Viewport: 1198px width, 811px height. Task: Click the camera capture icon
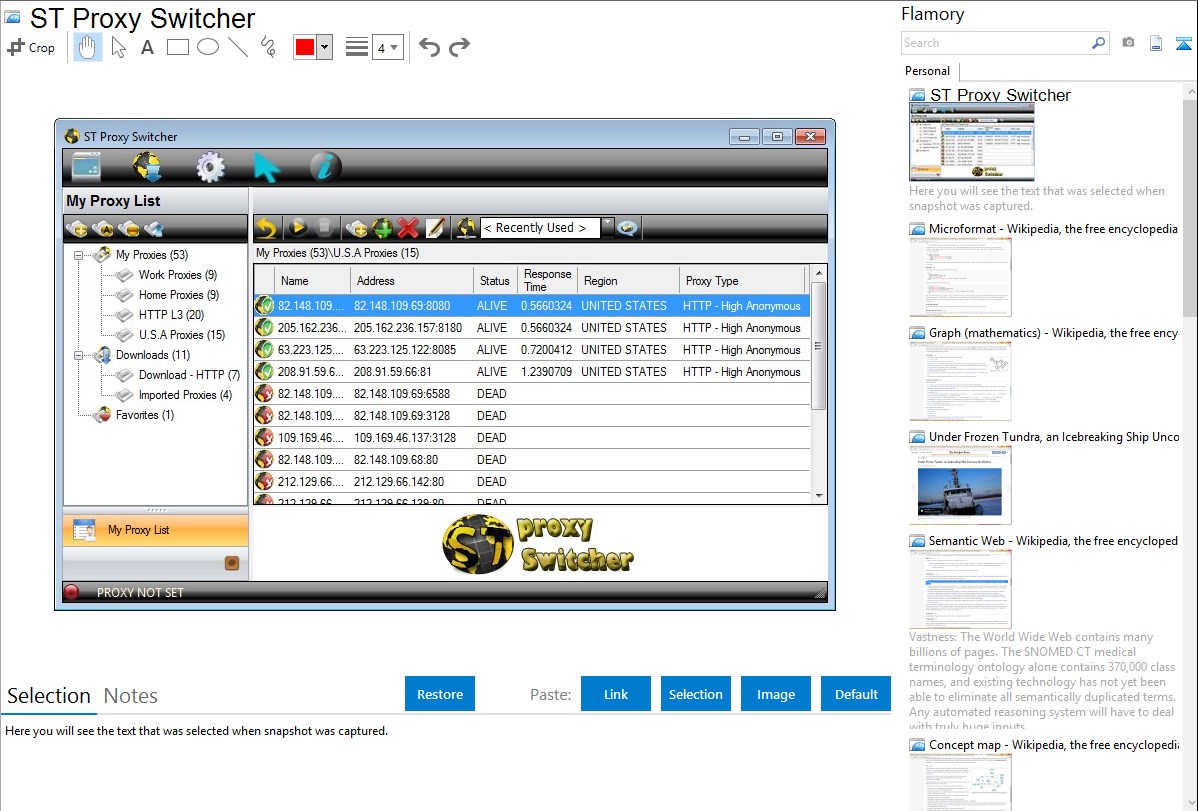coord(1128,43)
